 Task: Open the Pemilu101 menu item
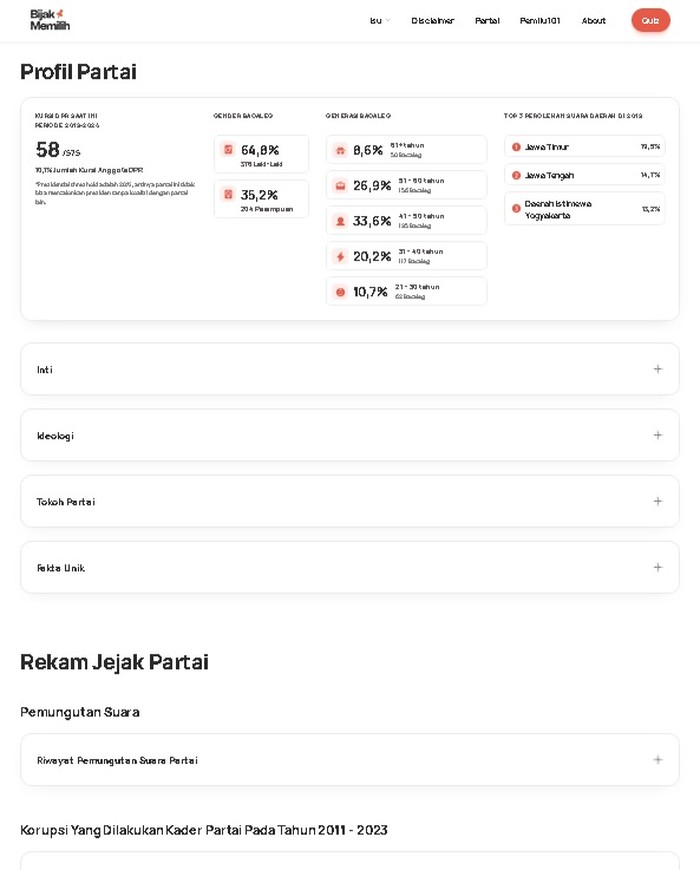coord(540,21)
